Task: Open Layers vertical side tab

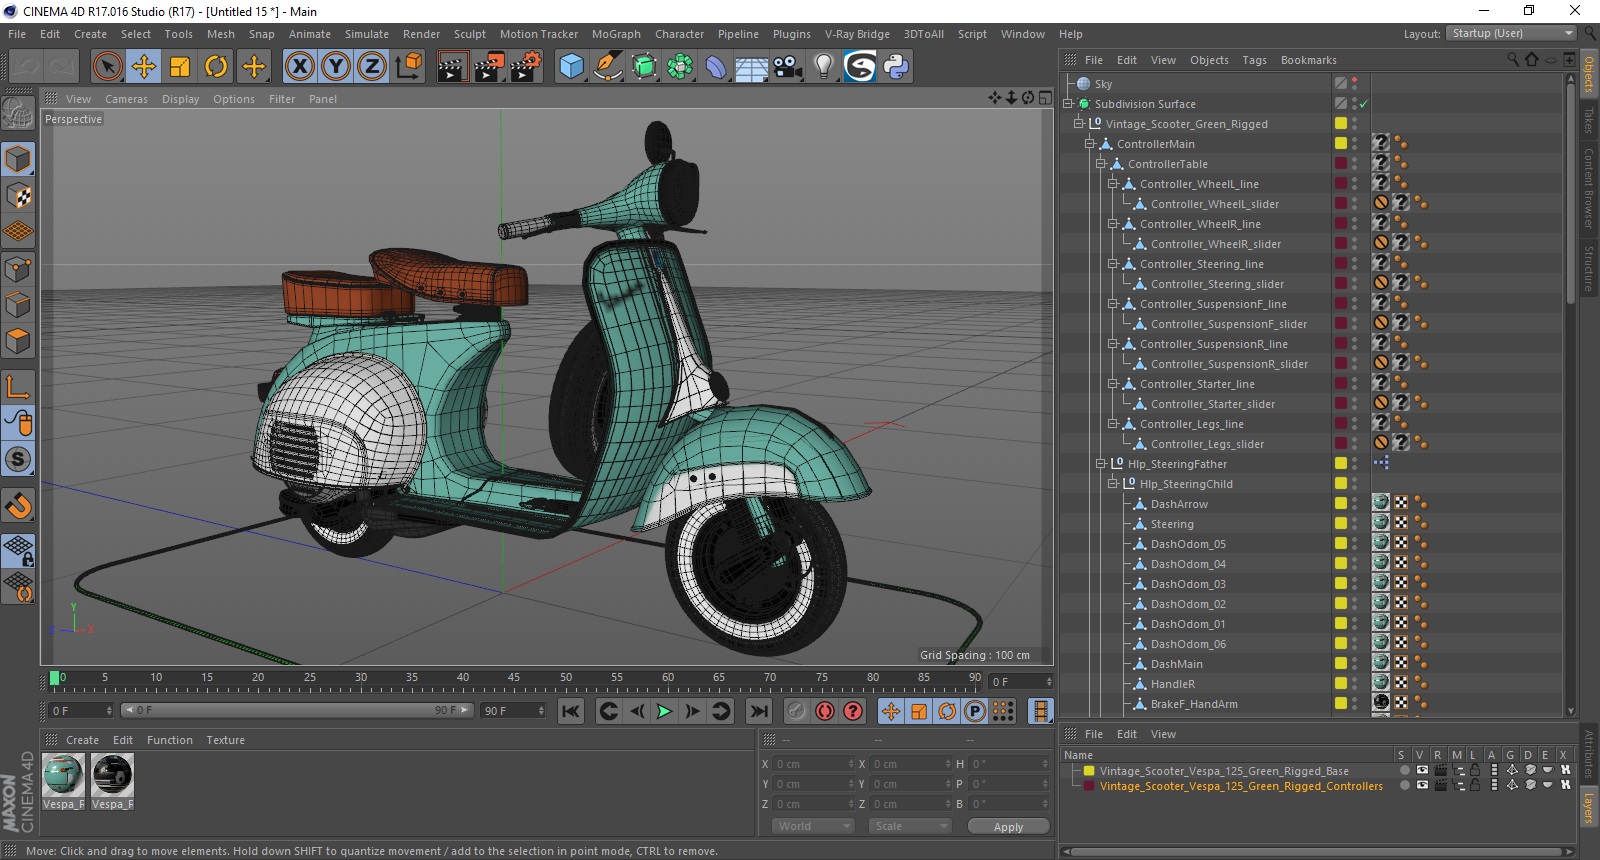Action: 1589,808
